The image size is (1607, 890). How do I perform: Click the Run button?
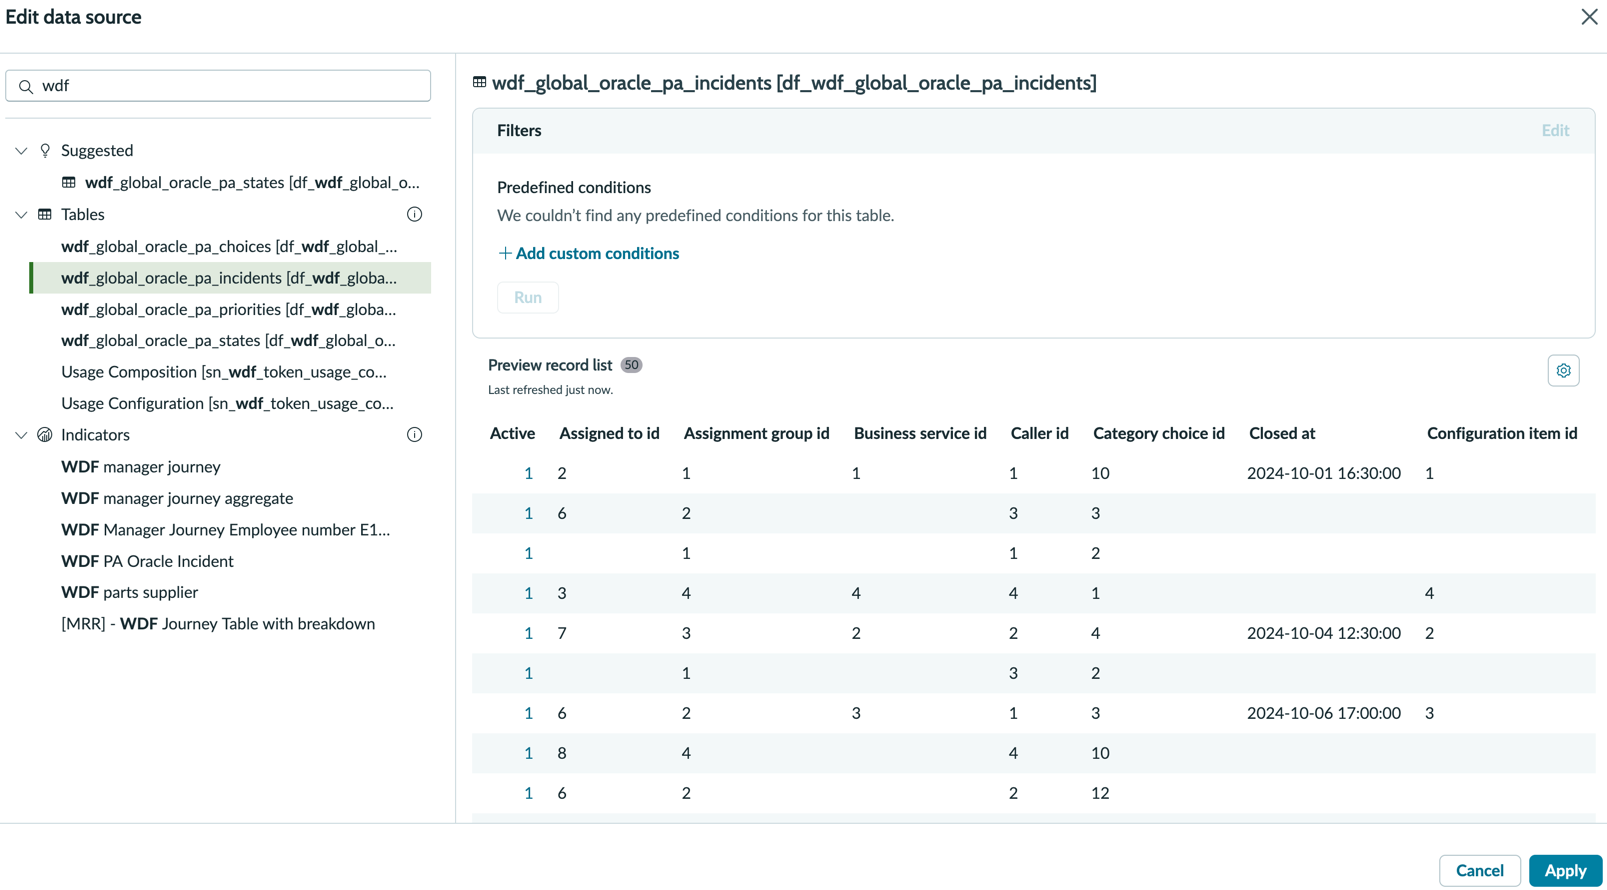tap(528, 297)
